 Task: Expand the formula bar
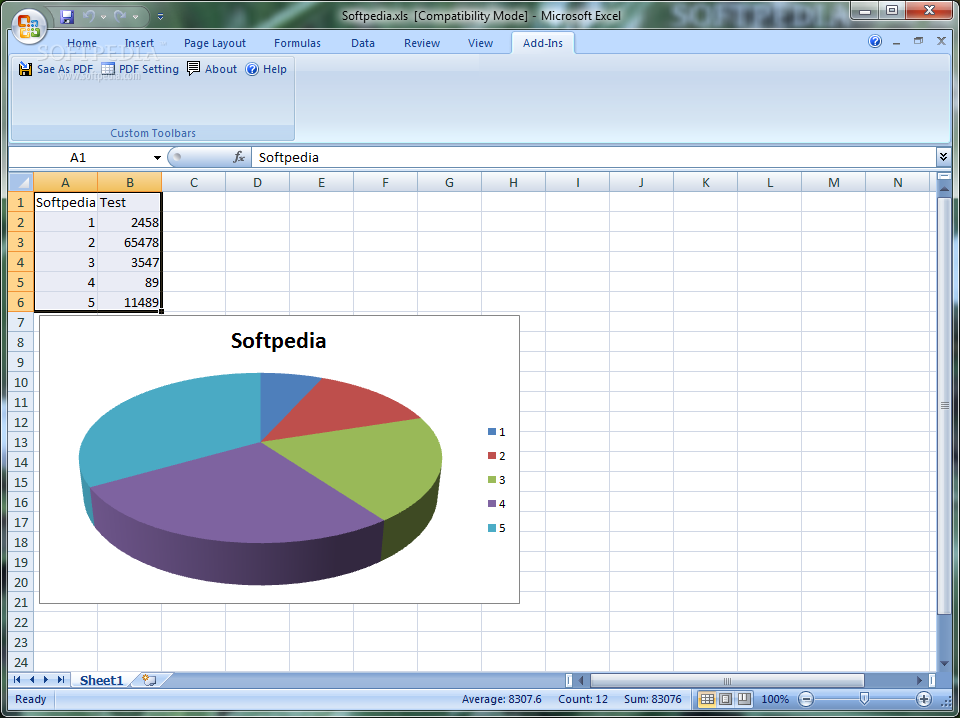(943, 157)
